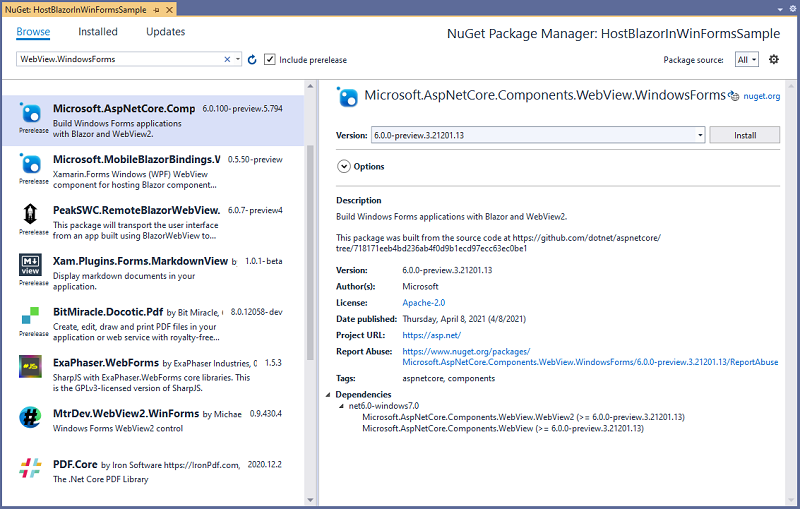Click the package list scrollbar thumb

coord(310,253)
